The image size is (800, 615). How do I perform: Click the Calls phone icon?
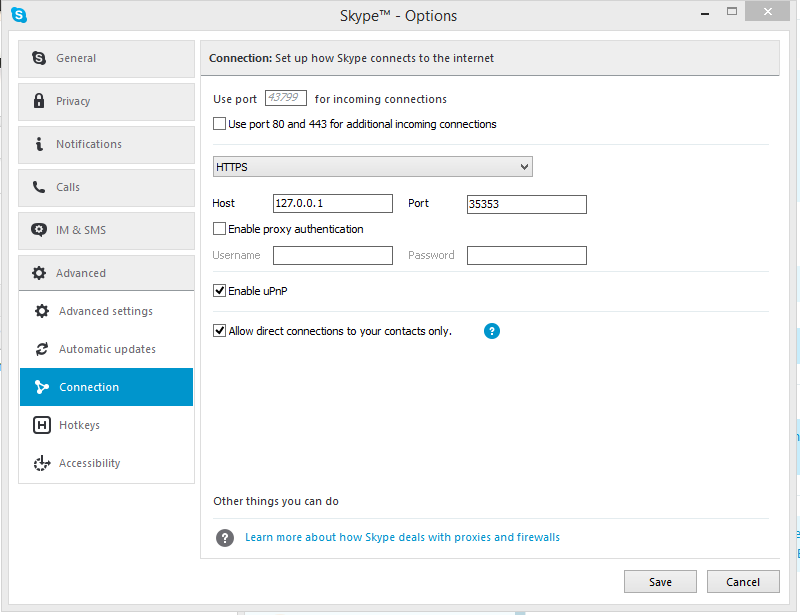coord(39,187)
